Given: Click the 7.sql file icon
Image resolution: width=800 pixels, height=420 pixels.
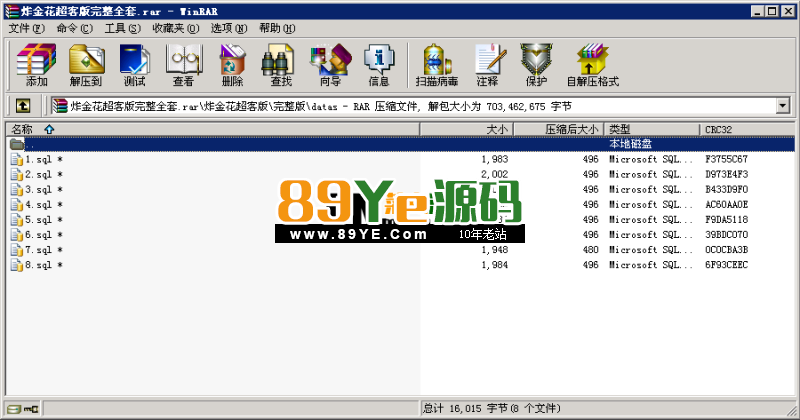Looking at the screenshot, I should tap(17, 250).
